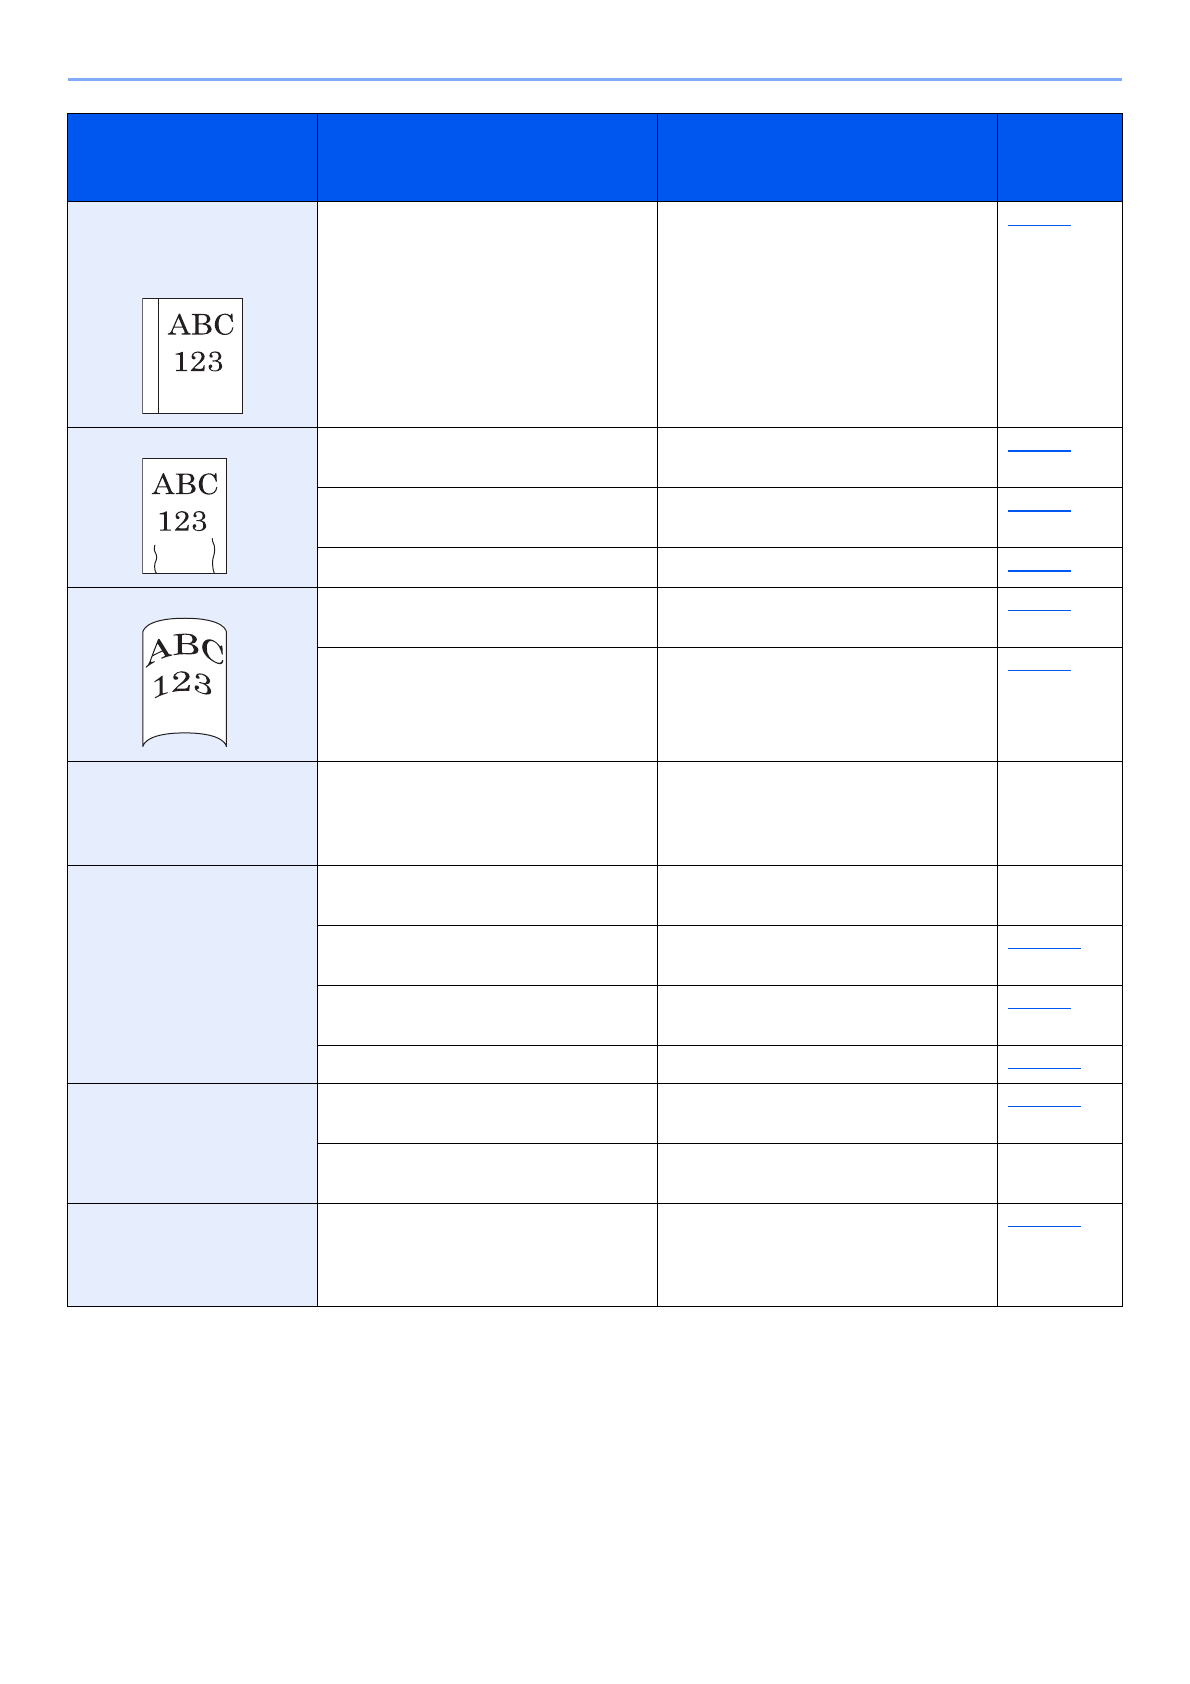
Task: Open the upper link beside the curled-page illustration
Action: click(x=1038, y=607)
